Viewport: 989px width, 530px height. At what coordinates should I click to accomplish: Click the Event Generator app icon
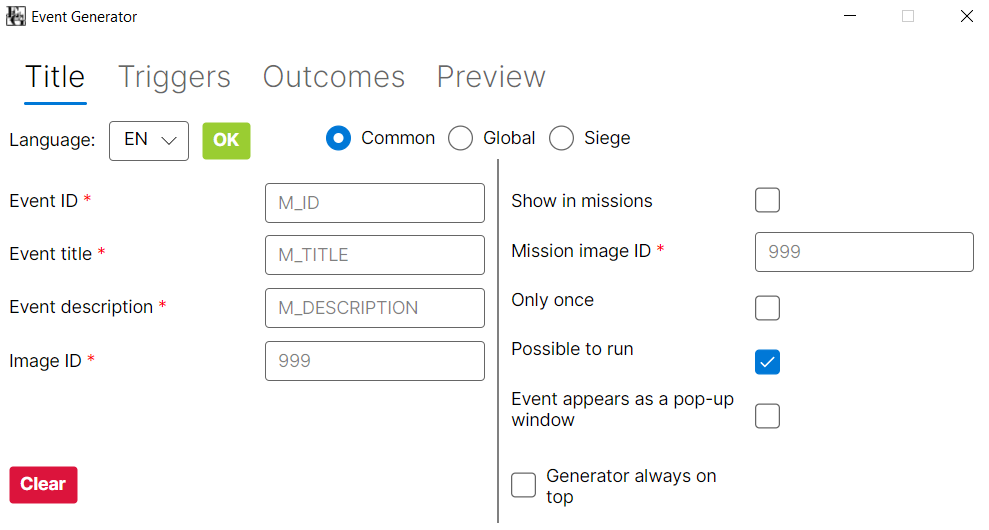tap(16, 16)
